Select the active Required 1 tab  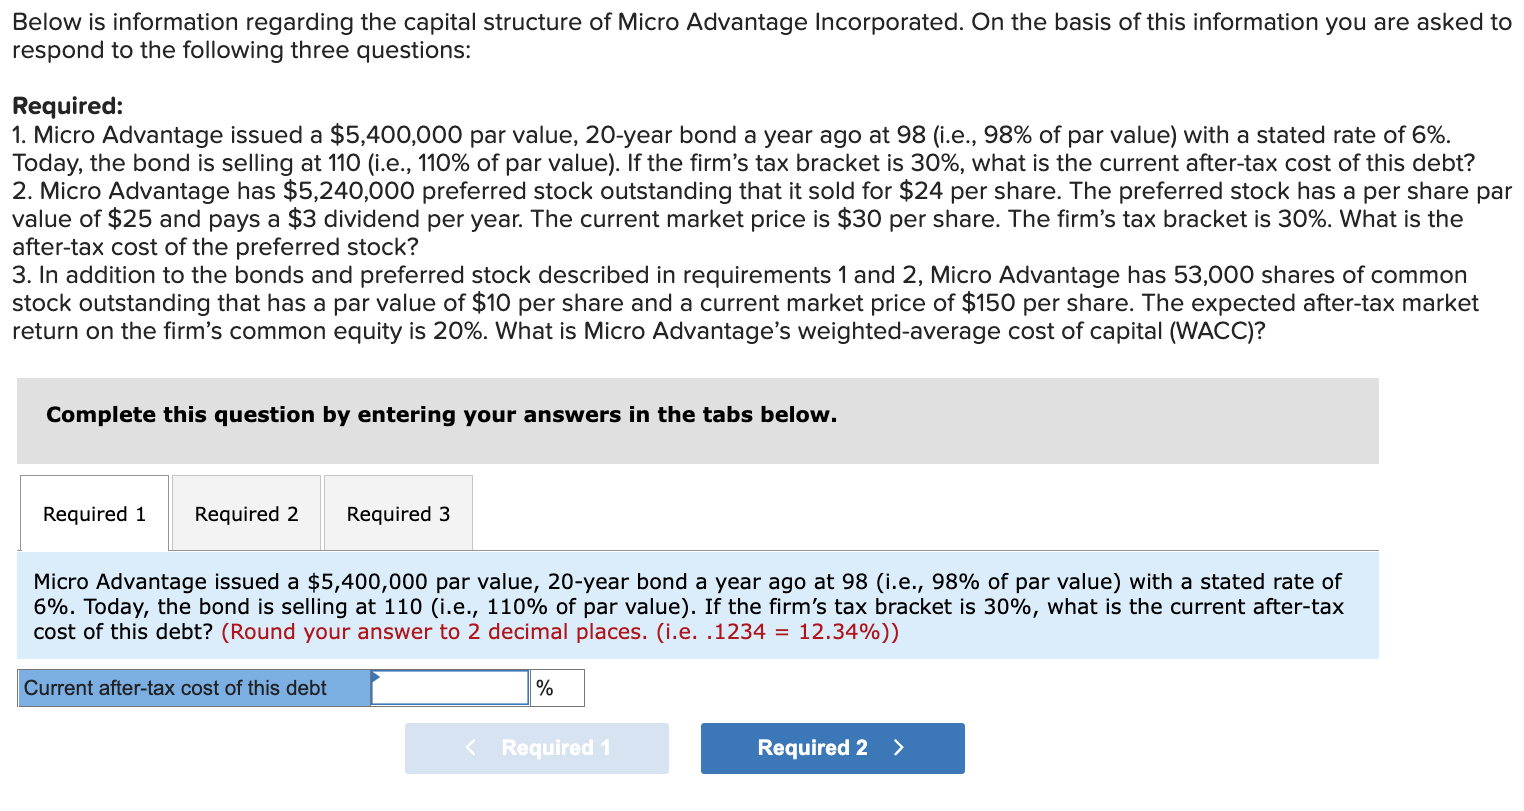point(93,513)
